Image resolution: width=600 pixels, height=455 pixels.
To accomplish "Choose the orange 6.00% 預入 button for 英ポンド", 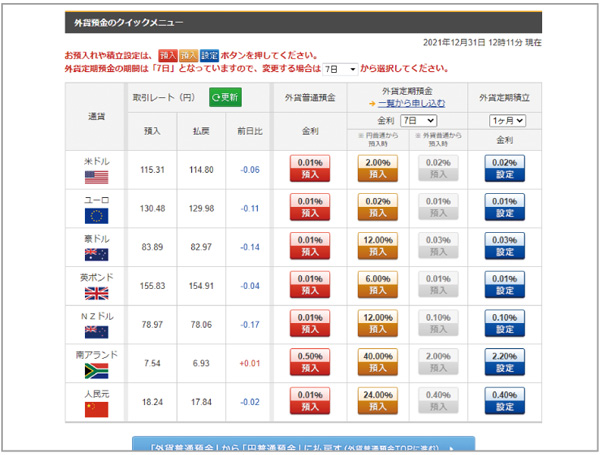I will coord(377,285).
